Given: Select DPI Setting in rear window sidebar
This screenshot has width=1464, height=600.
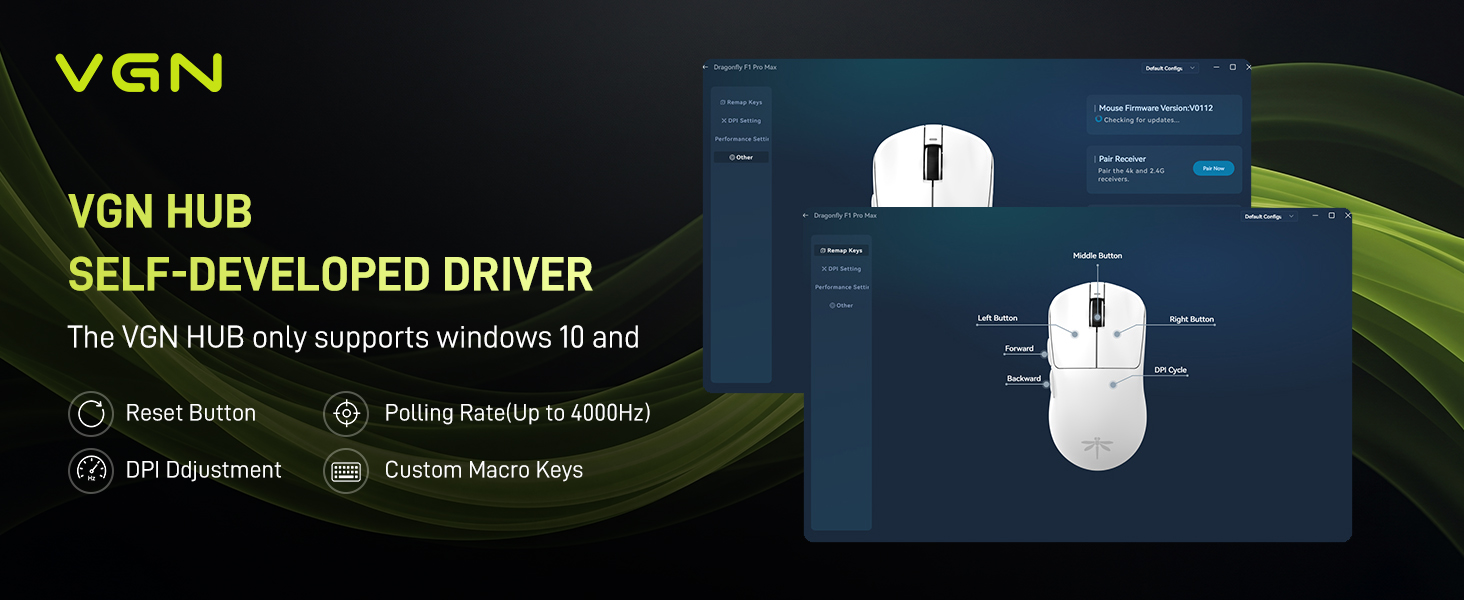Looking at the screenshot, I should (741, 121).
